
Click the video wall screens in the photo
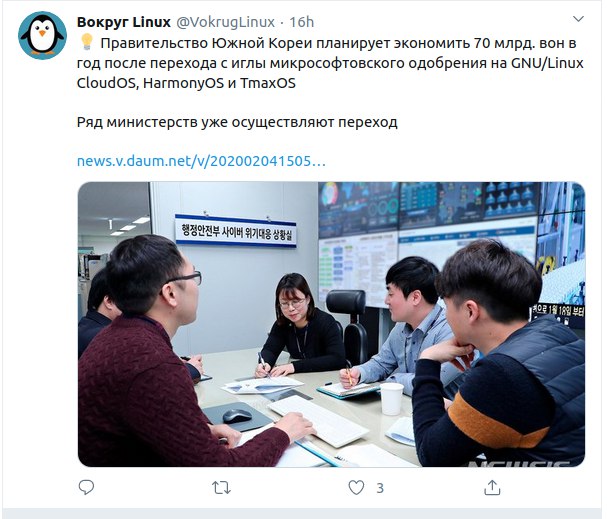451,242
